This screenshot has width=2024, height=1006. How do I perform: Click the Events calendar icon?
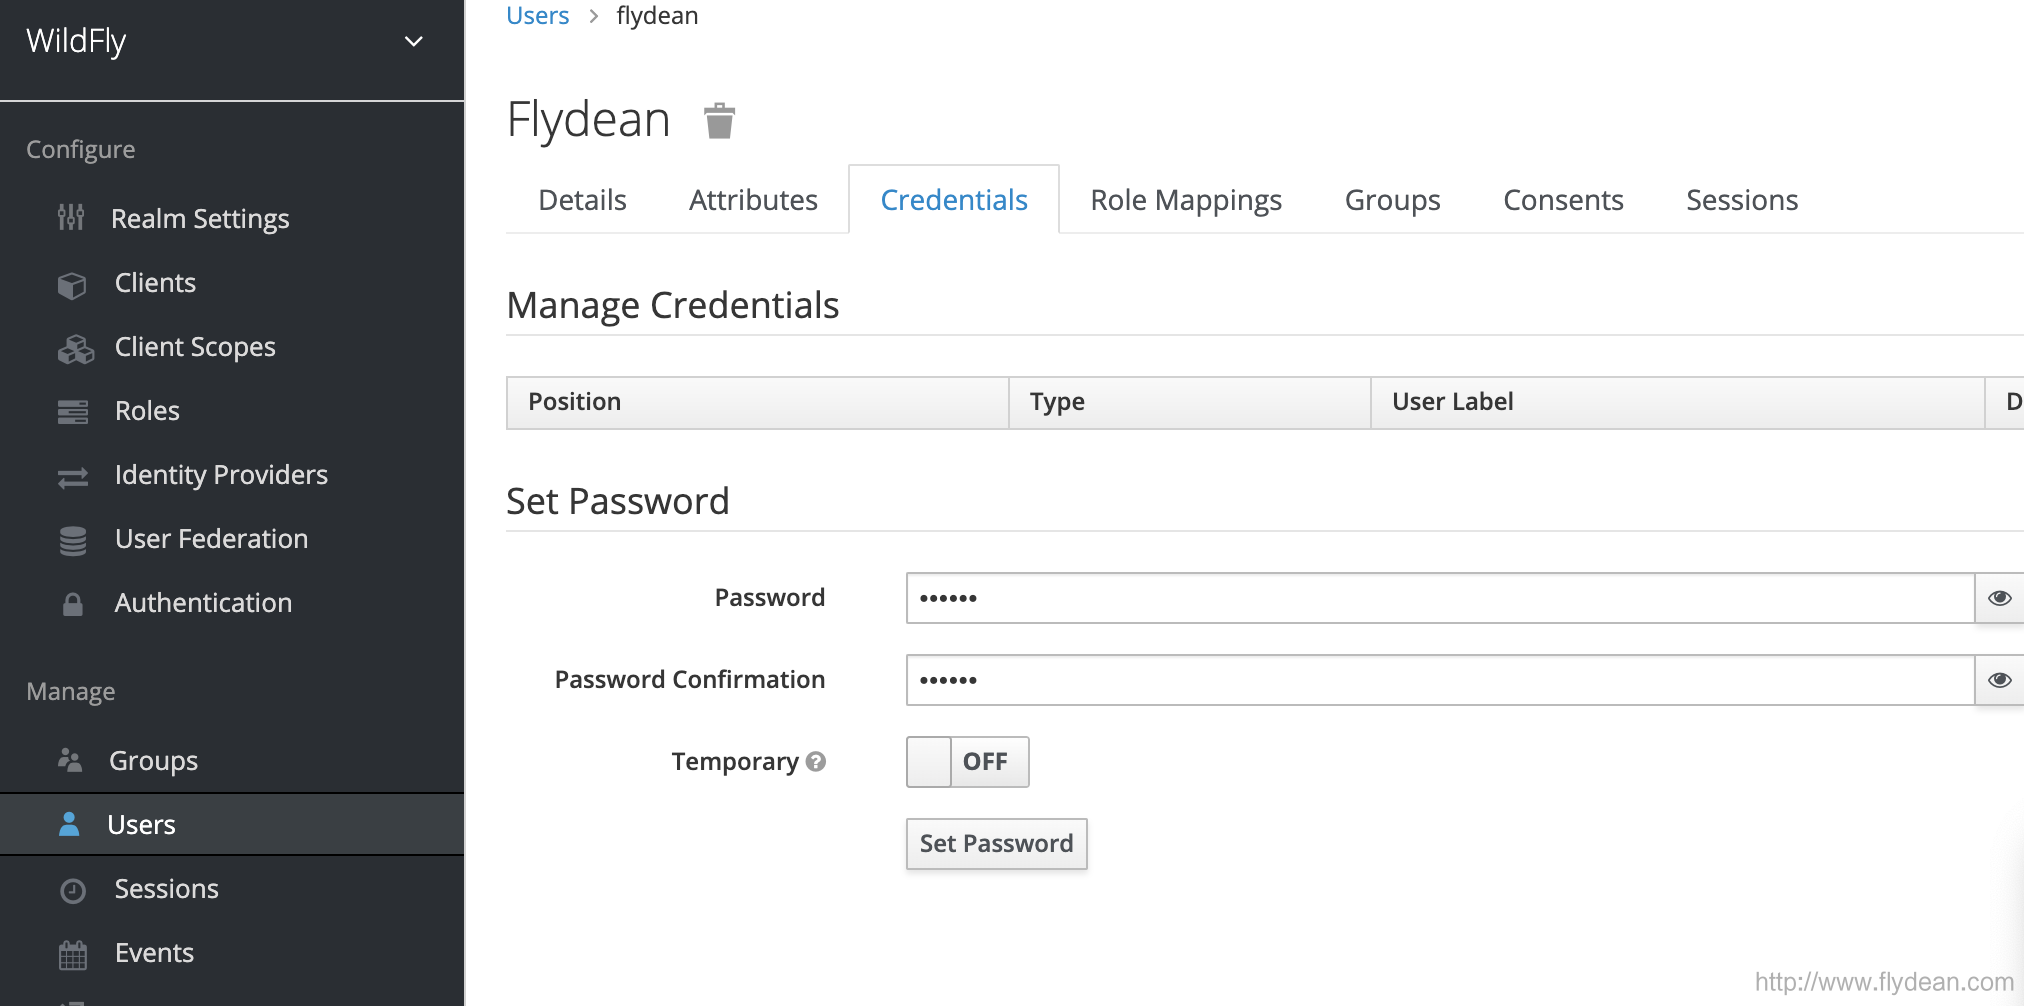pyautogui.click(x=73, y=955)
